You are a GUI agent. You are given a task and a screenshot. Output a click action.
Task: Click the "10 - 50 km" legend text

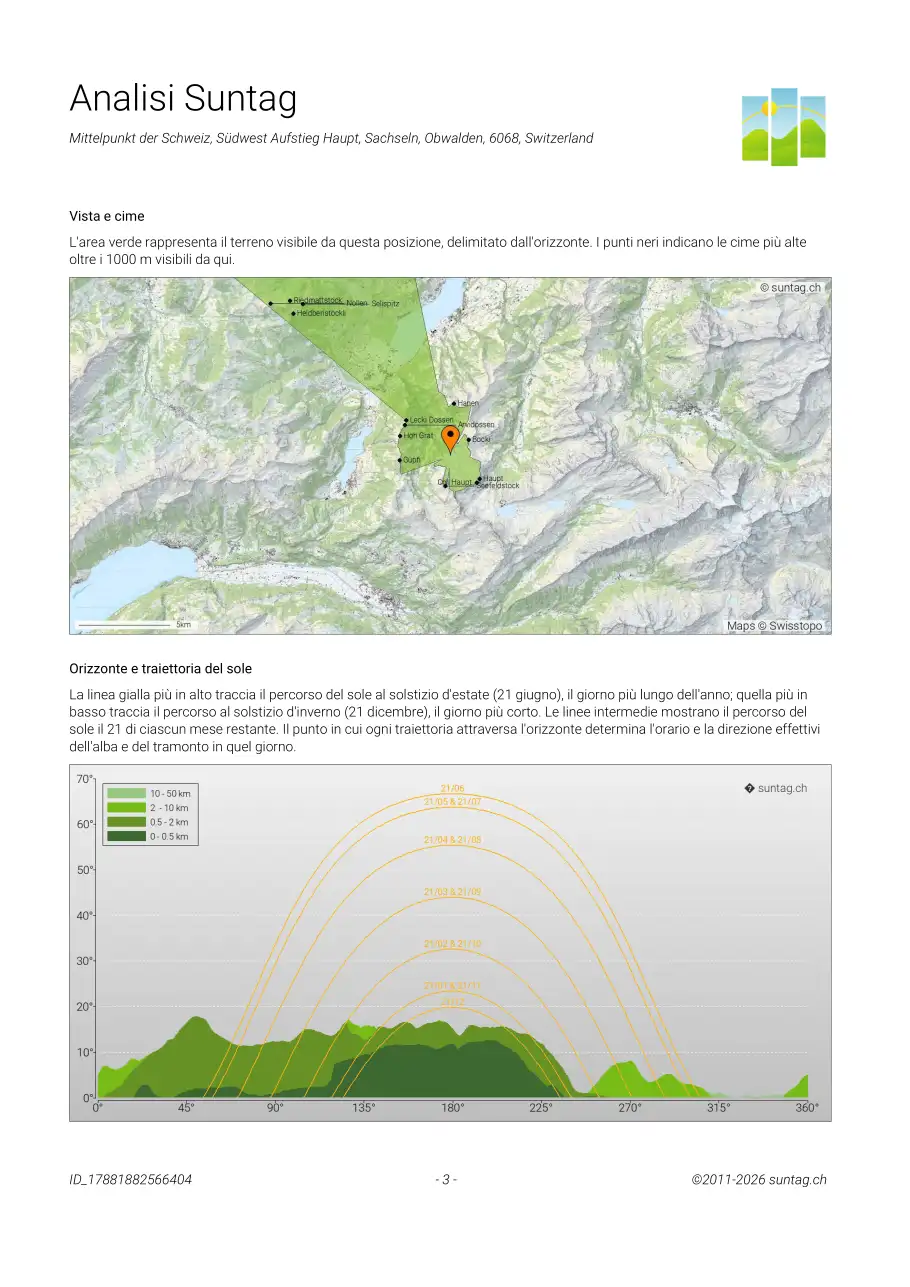(170, 794)
